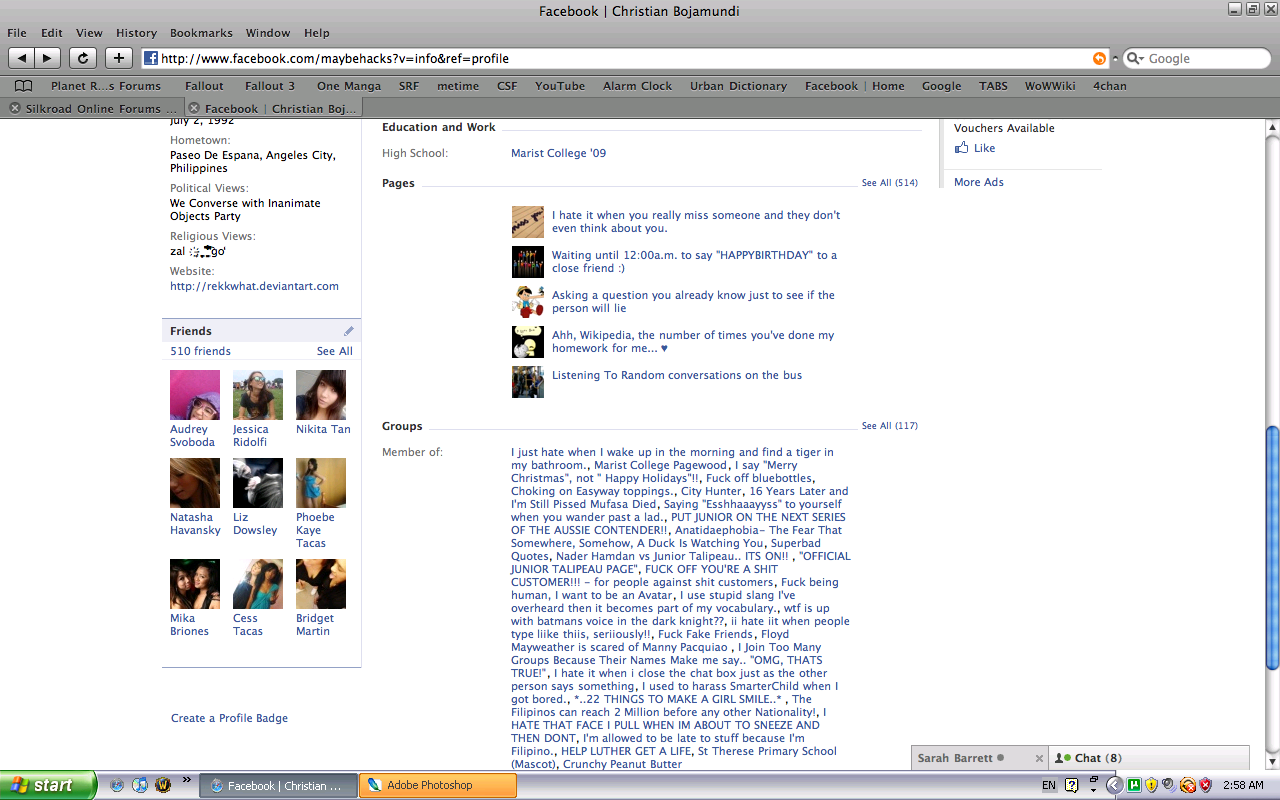Close the Silkroad Online Forums tab
The image size is (1280, 800).
(15, 109)
